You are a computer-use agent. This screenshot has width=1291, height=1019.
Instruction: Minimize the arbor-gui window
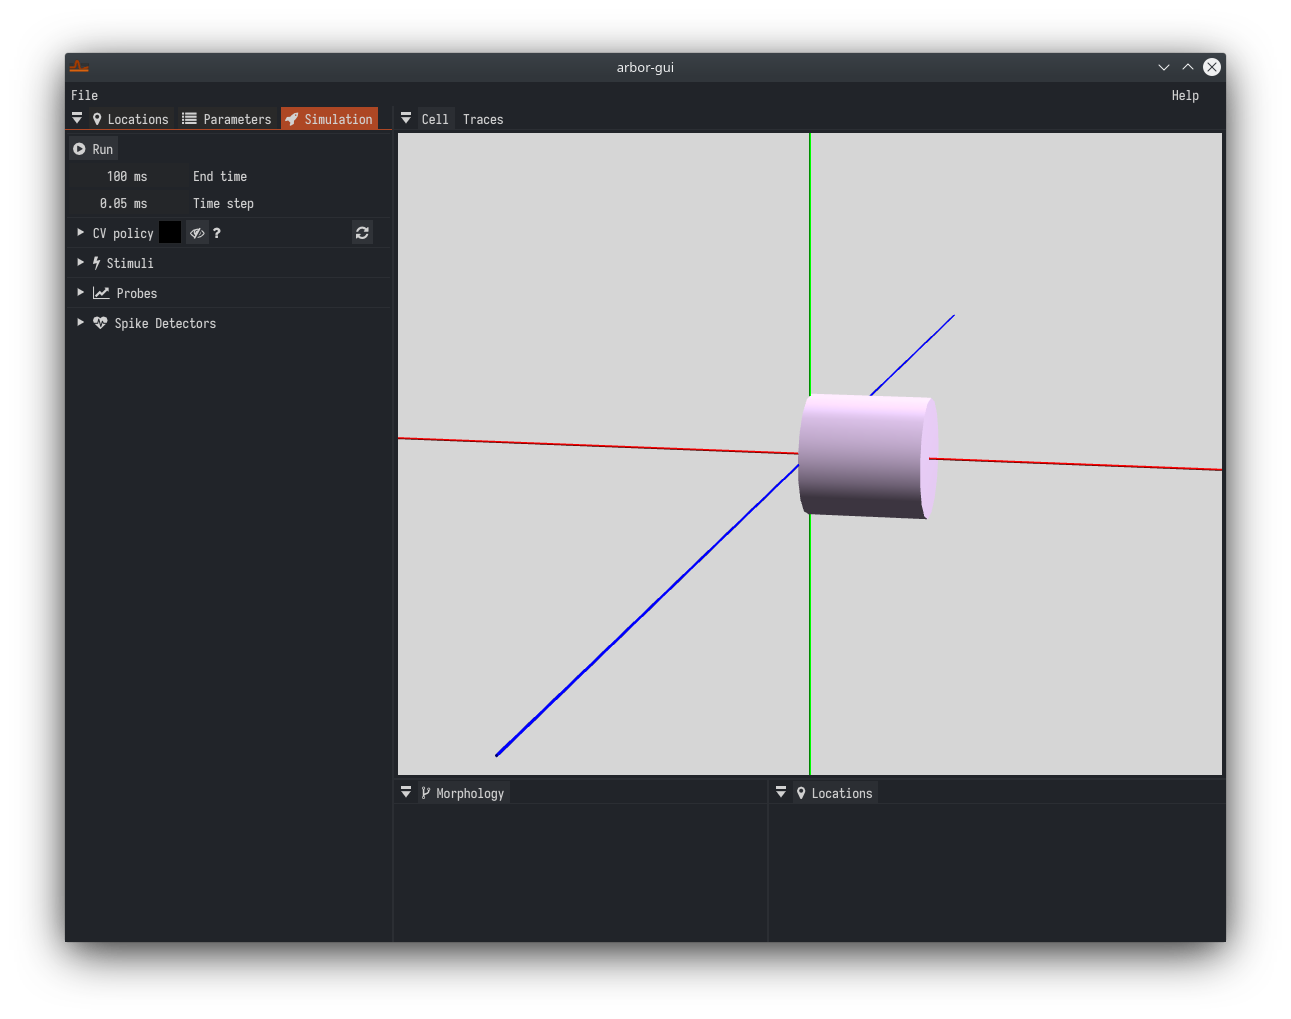1164,67
